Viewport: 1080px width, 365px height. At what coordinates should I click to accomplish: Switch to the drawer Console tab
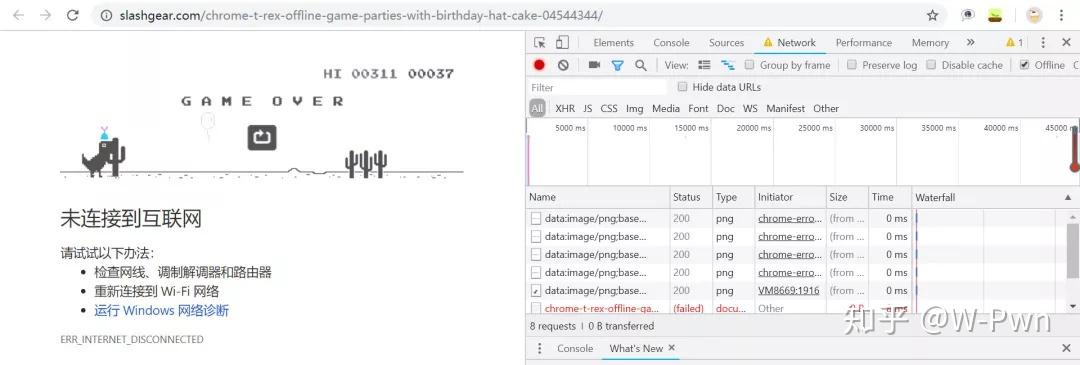(575, 348)
